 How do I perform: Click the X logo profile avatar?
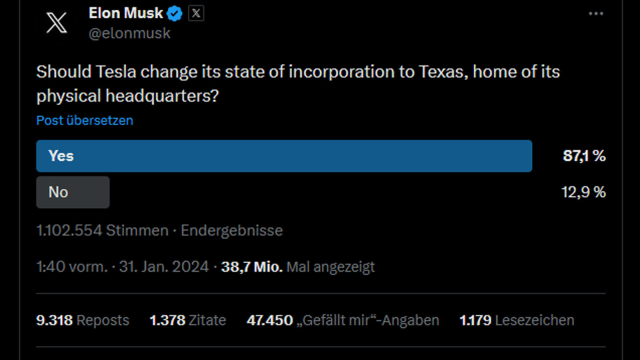pyautogui.click(x=56, y=22)
